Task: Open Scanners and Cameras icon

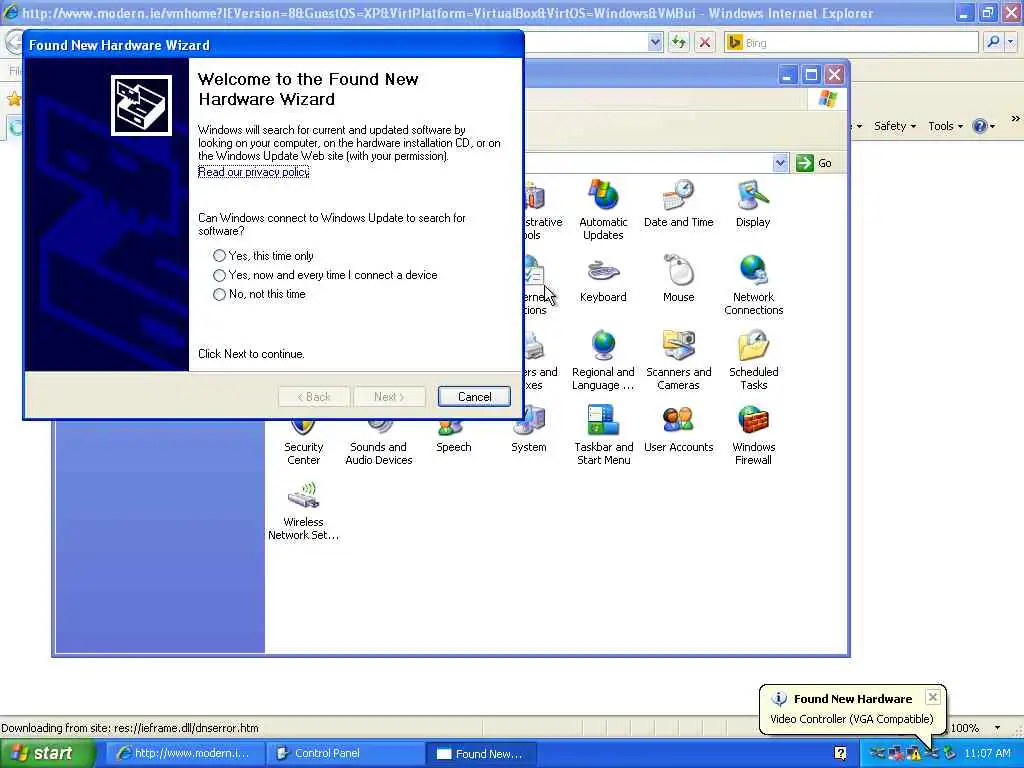Action: coord(679,360)
